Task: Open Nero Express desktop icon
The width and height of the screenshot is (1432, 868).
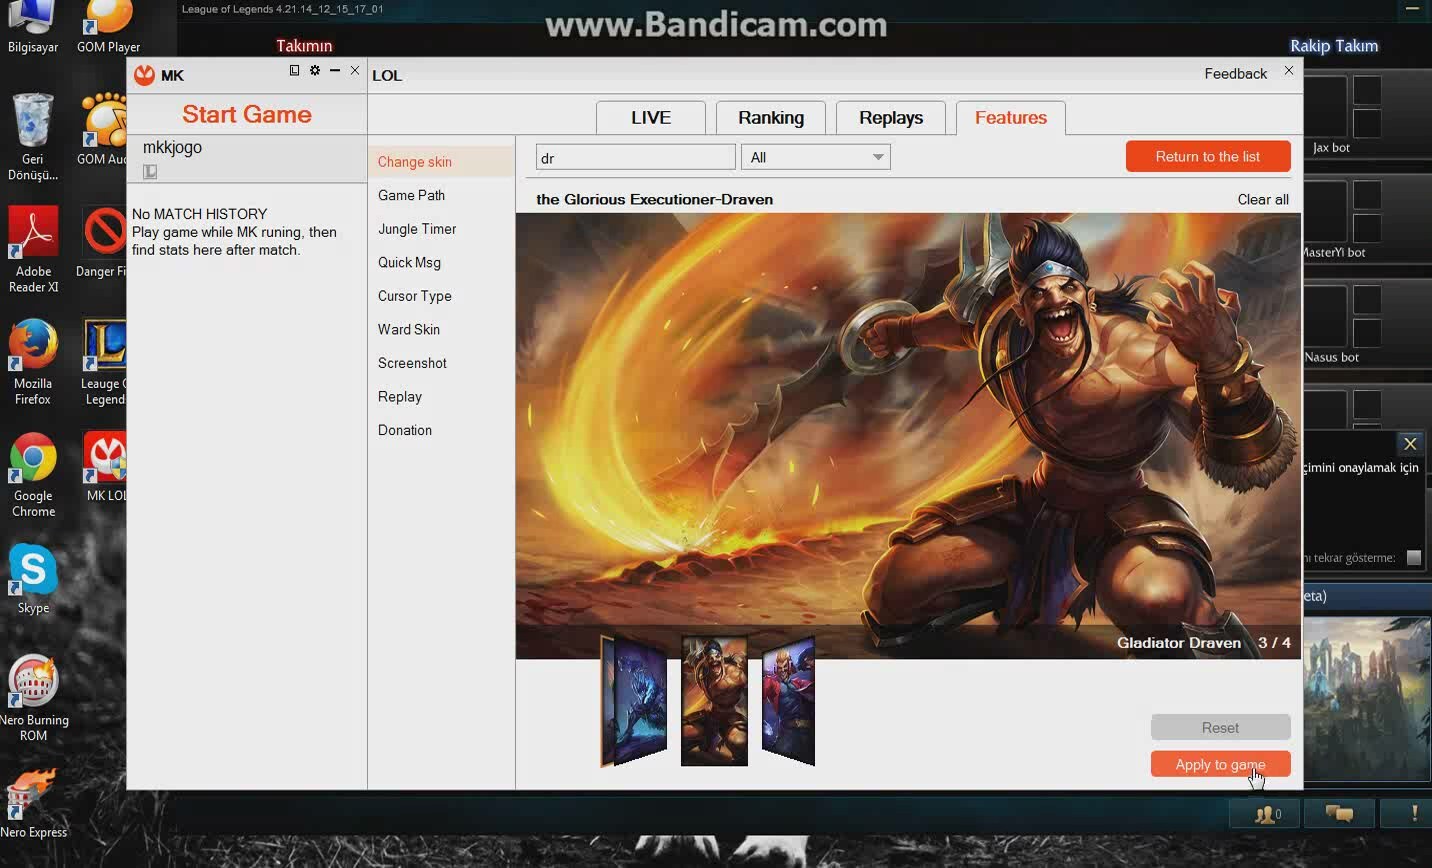Action: [33, 803]
